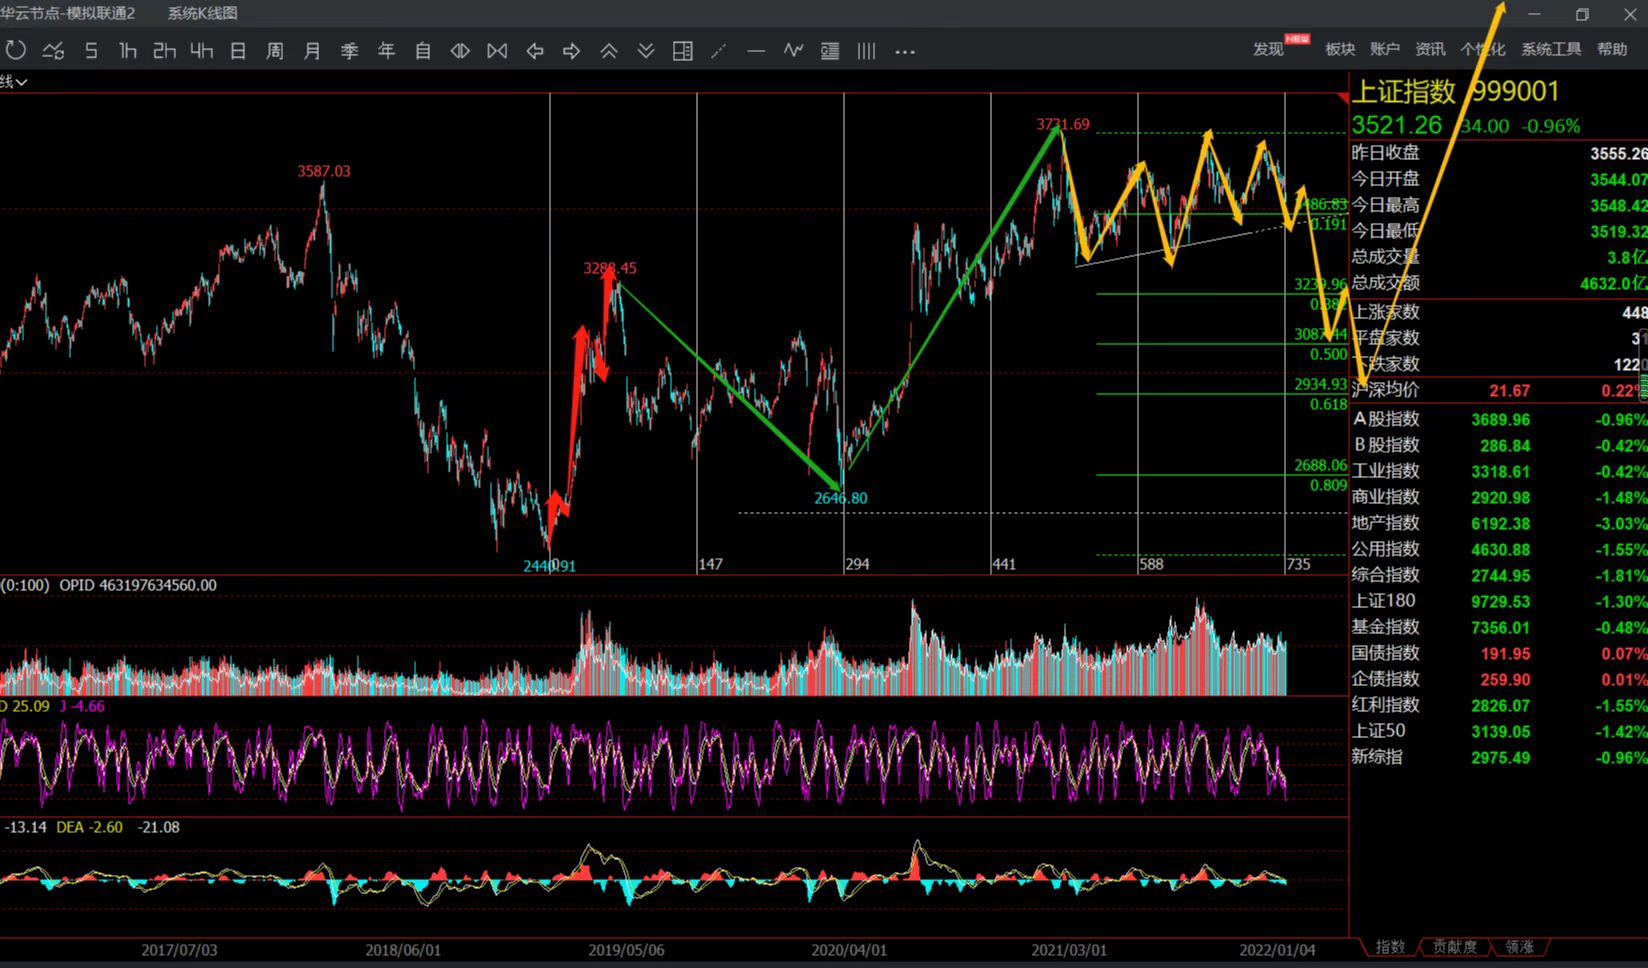This screenshot has height=968, width=1648.
Task: Select the 国债指数 row
Action: [1499, 653]
